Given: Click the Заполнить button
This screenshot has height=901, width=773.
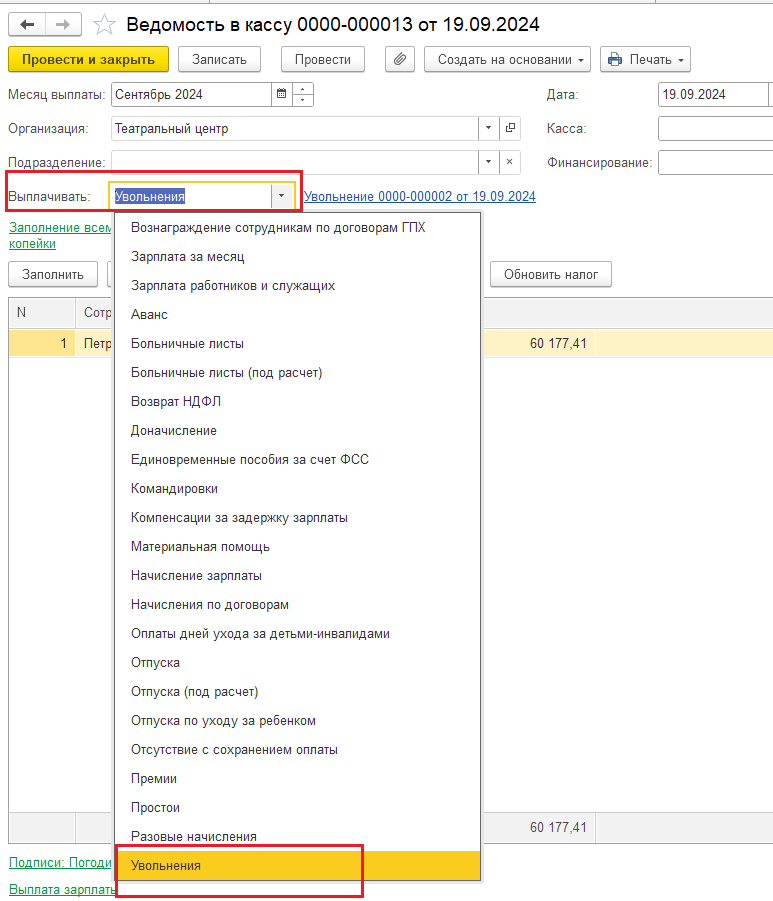Looking at the screenshot, I should (53, 275).
